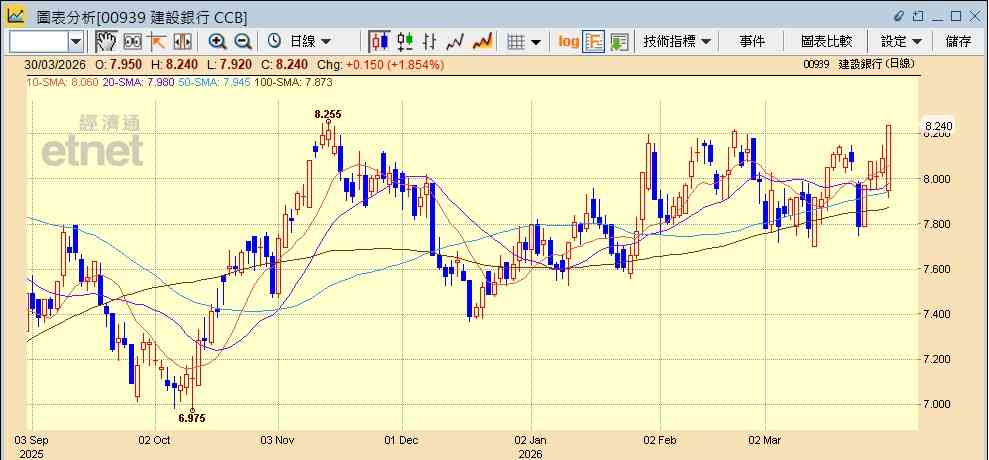Click the 圖表比較 button
Viewport: 989px width, 460px height.
(x=826, y=42)
